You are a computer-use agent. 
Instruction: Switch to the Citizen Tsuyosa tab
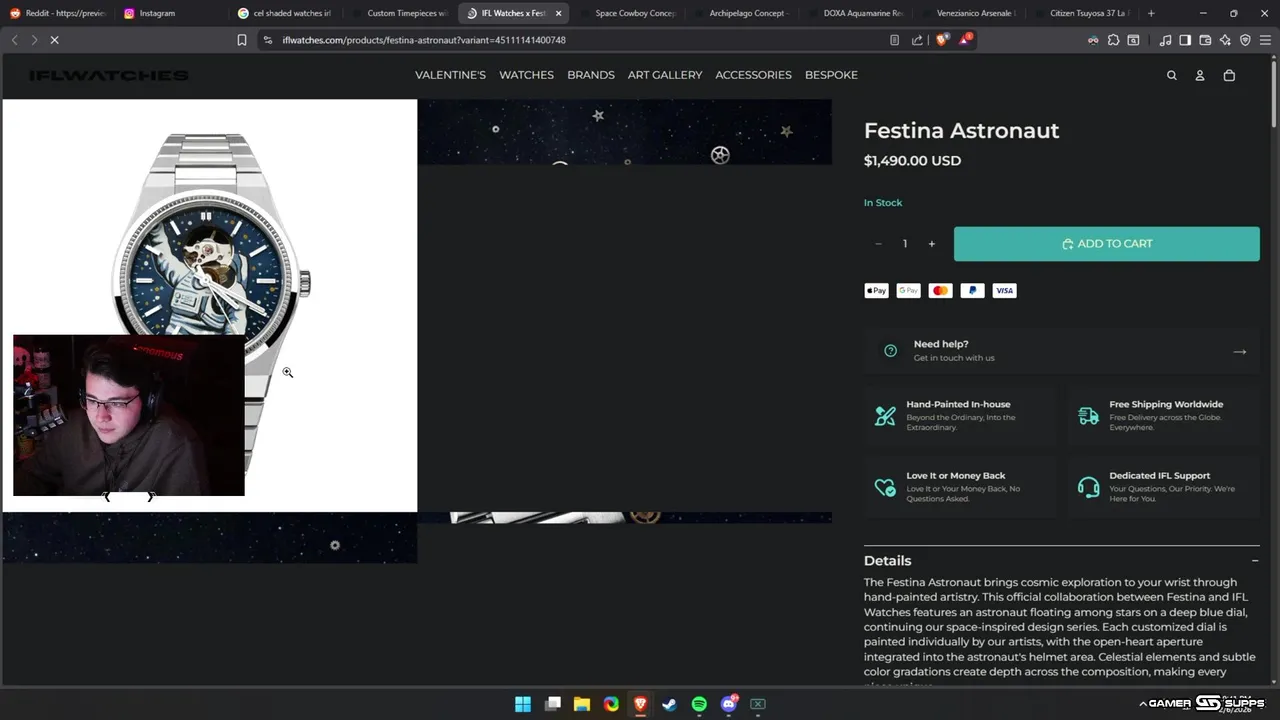coord(1084,13)
